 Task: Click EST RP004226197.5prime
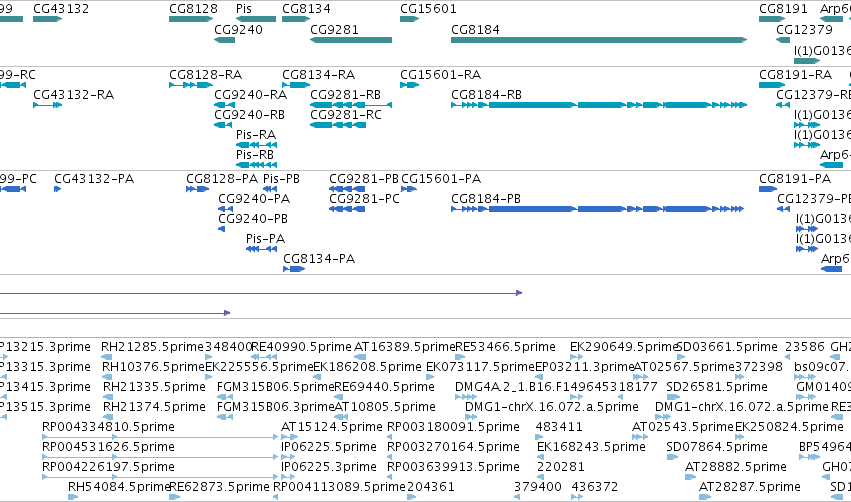[x=160, y=476]
